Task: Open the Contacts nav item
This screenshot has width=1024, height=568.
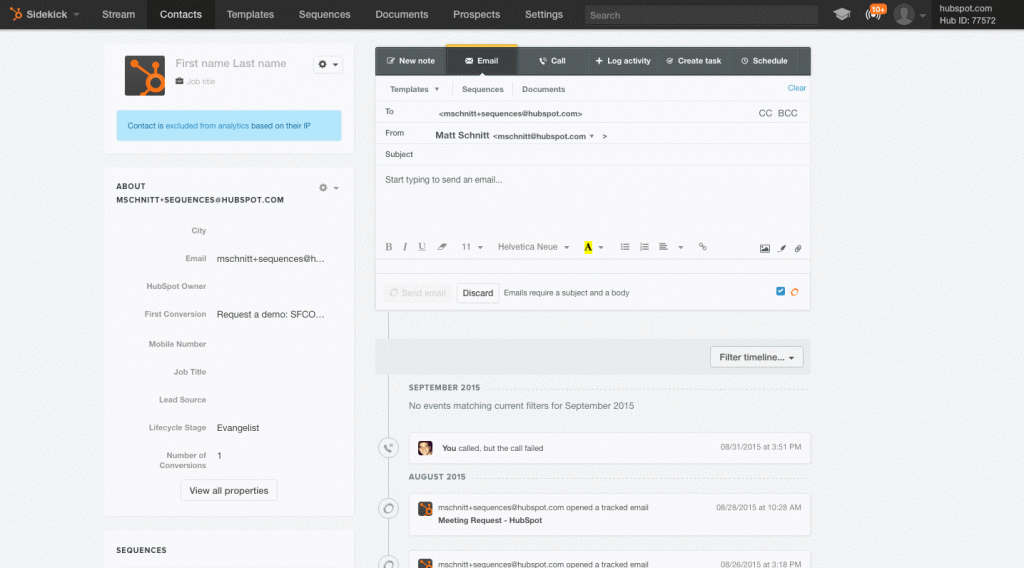Action: [181, 14]
